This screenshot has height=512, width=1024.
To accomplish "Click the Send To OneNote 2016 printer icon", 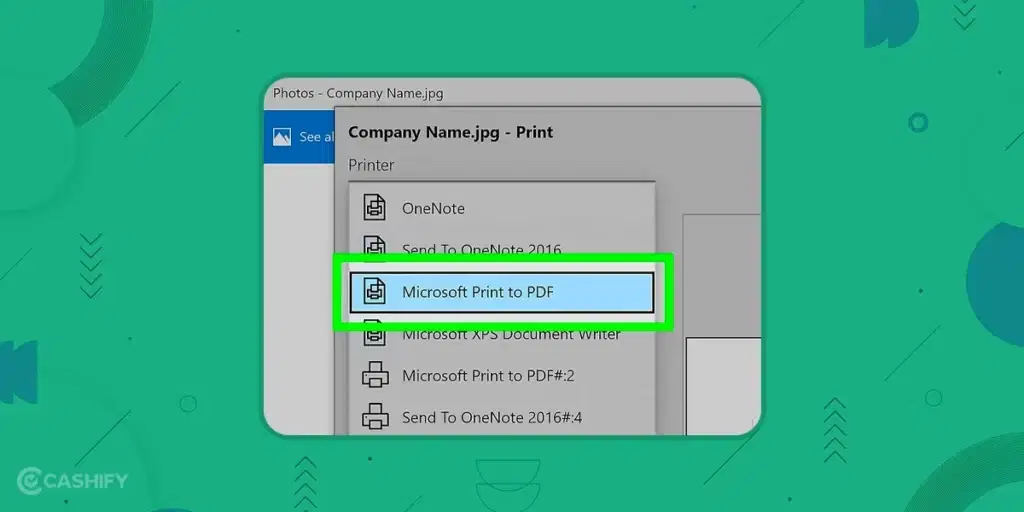I will 375,246.
